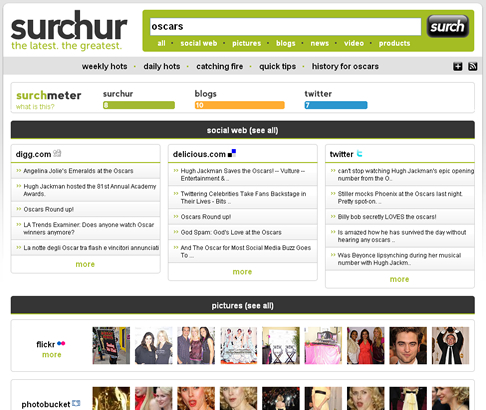This screenshot has width=486, height=410.
Task: Click the delicious.com squares icon
Action: (232, 153)
